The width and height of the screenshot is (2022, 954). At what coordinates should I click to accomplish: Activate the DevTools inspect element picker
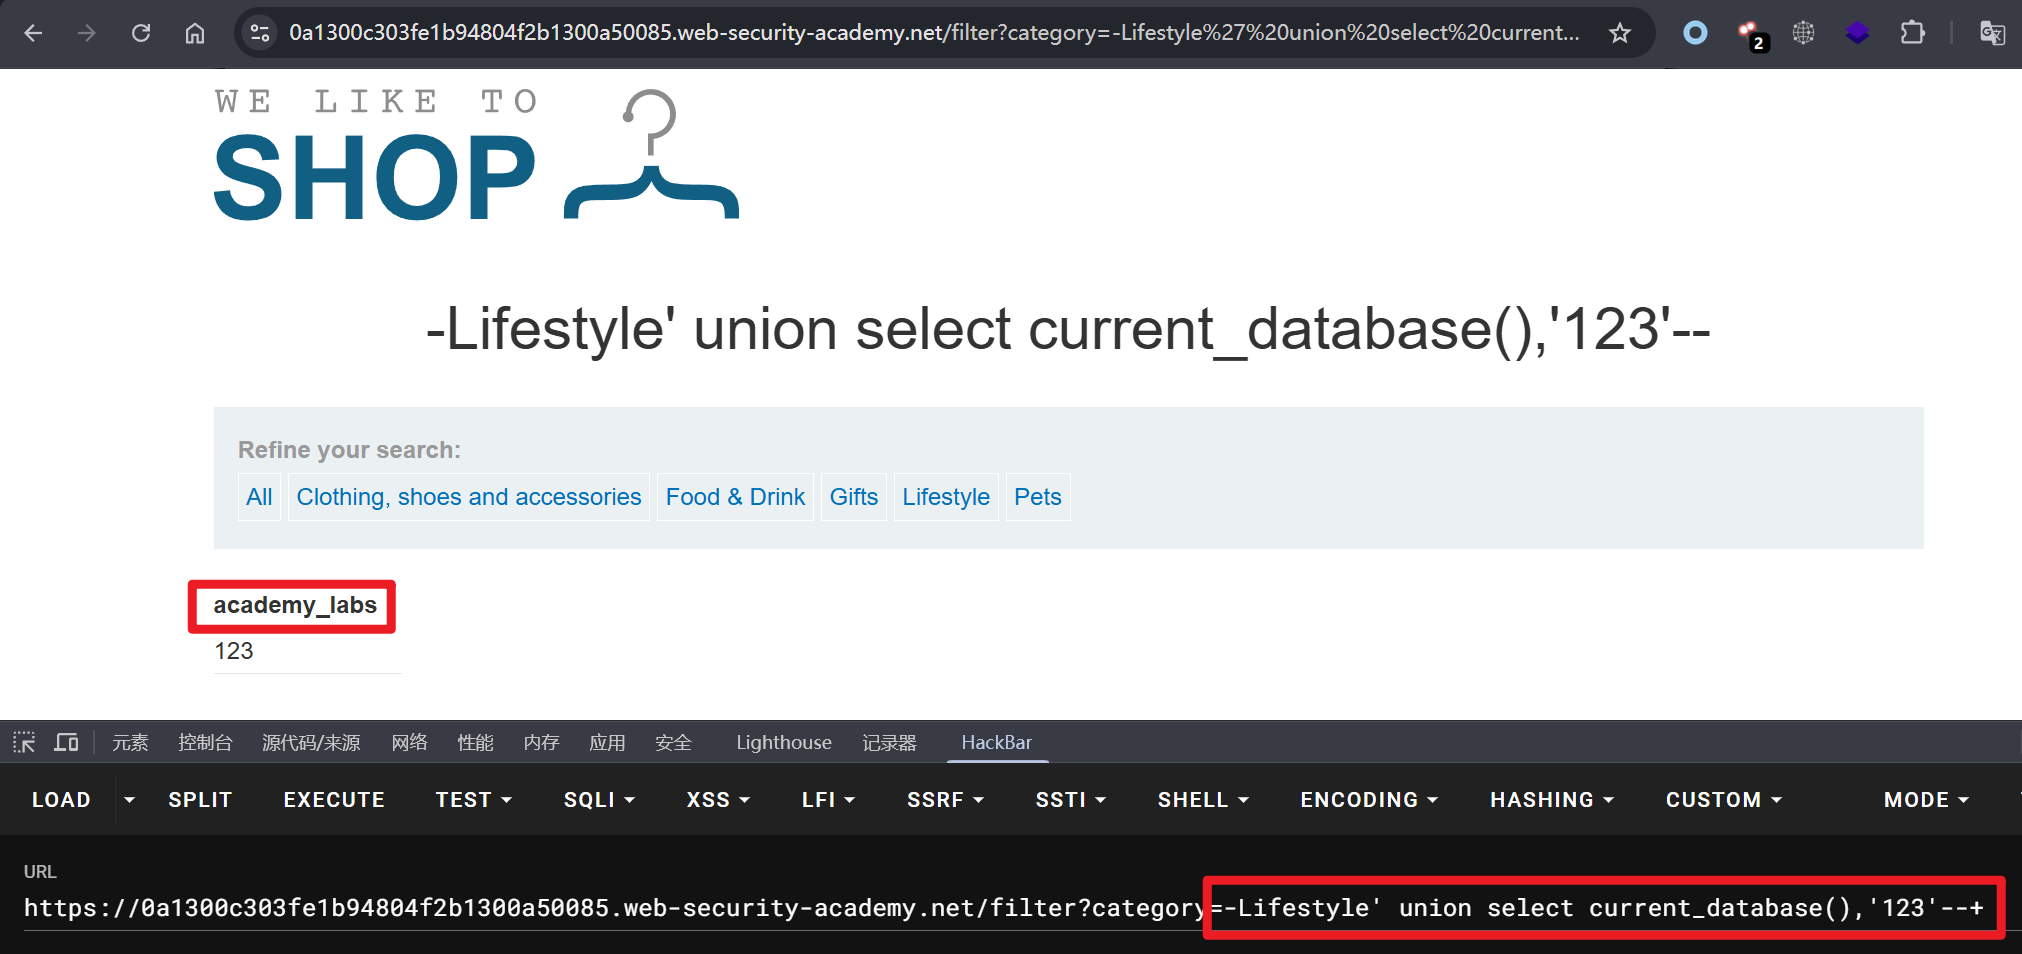click(24, 742)
